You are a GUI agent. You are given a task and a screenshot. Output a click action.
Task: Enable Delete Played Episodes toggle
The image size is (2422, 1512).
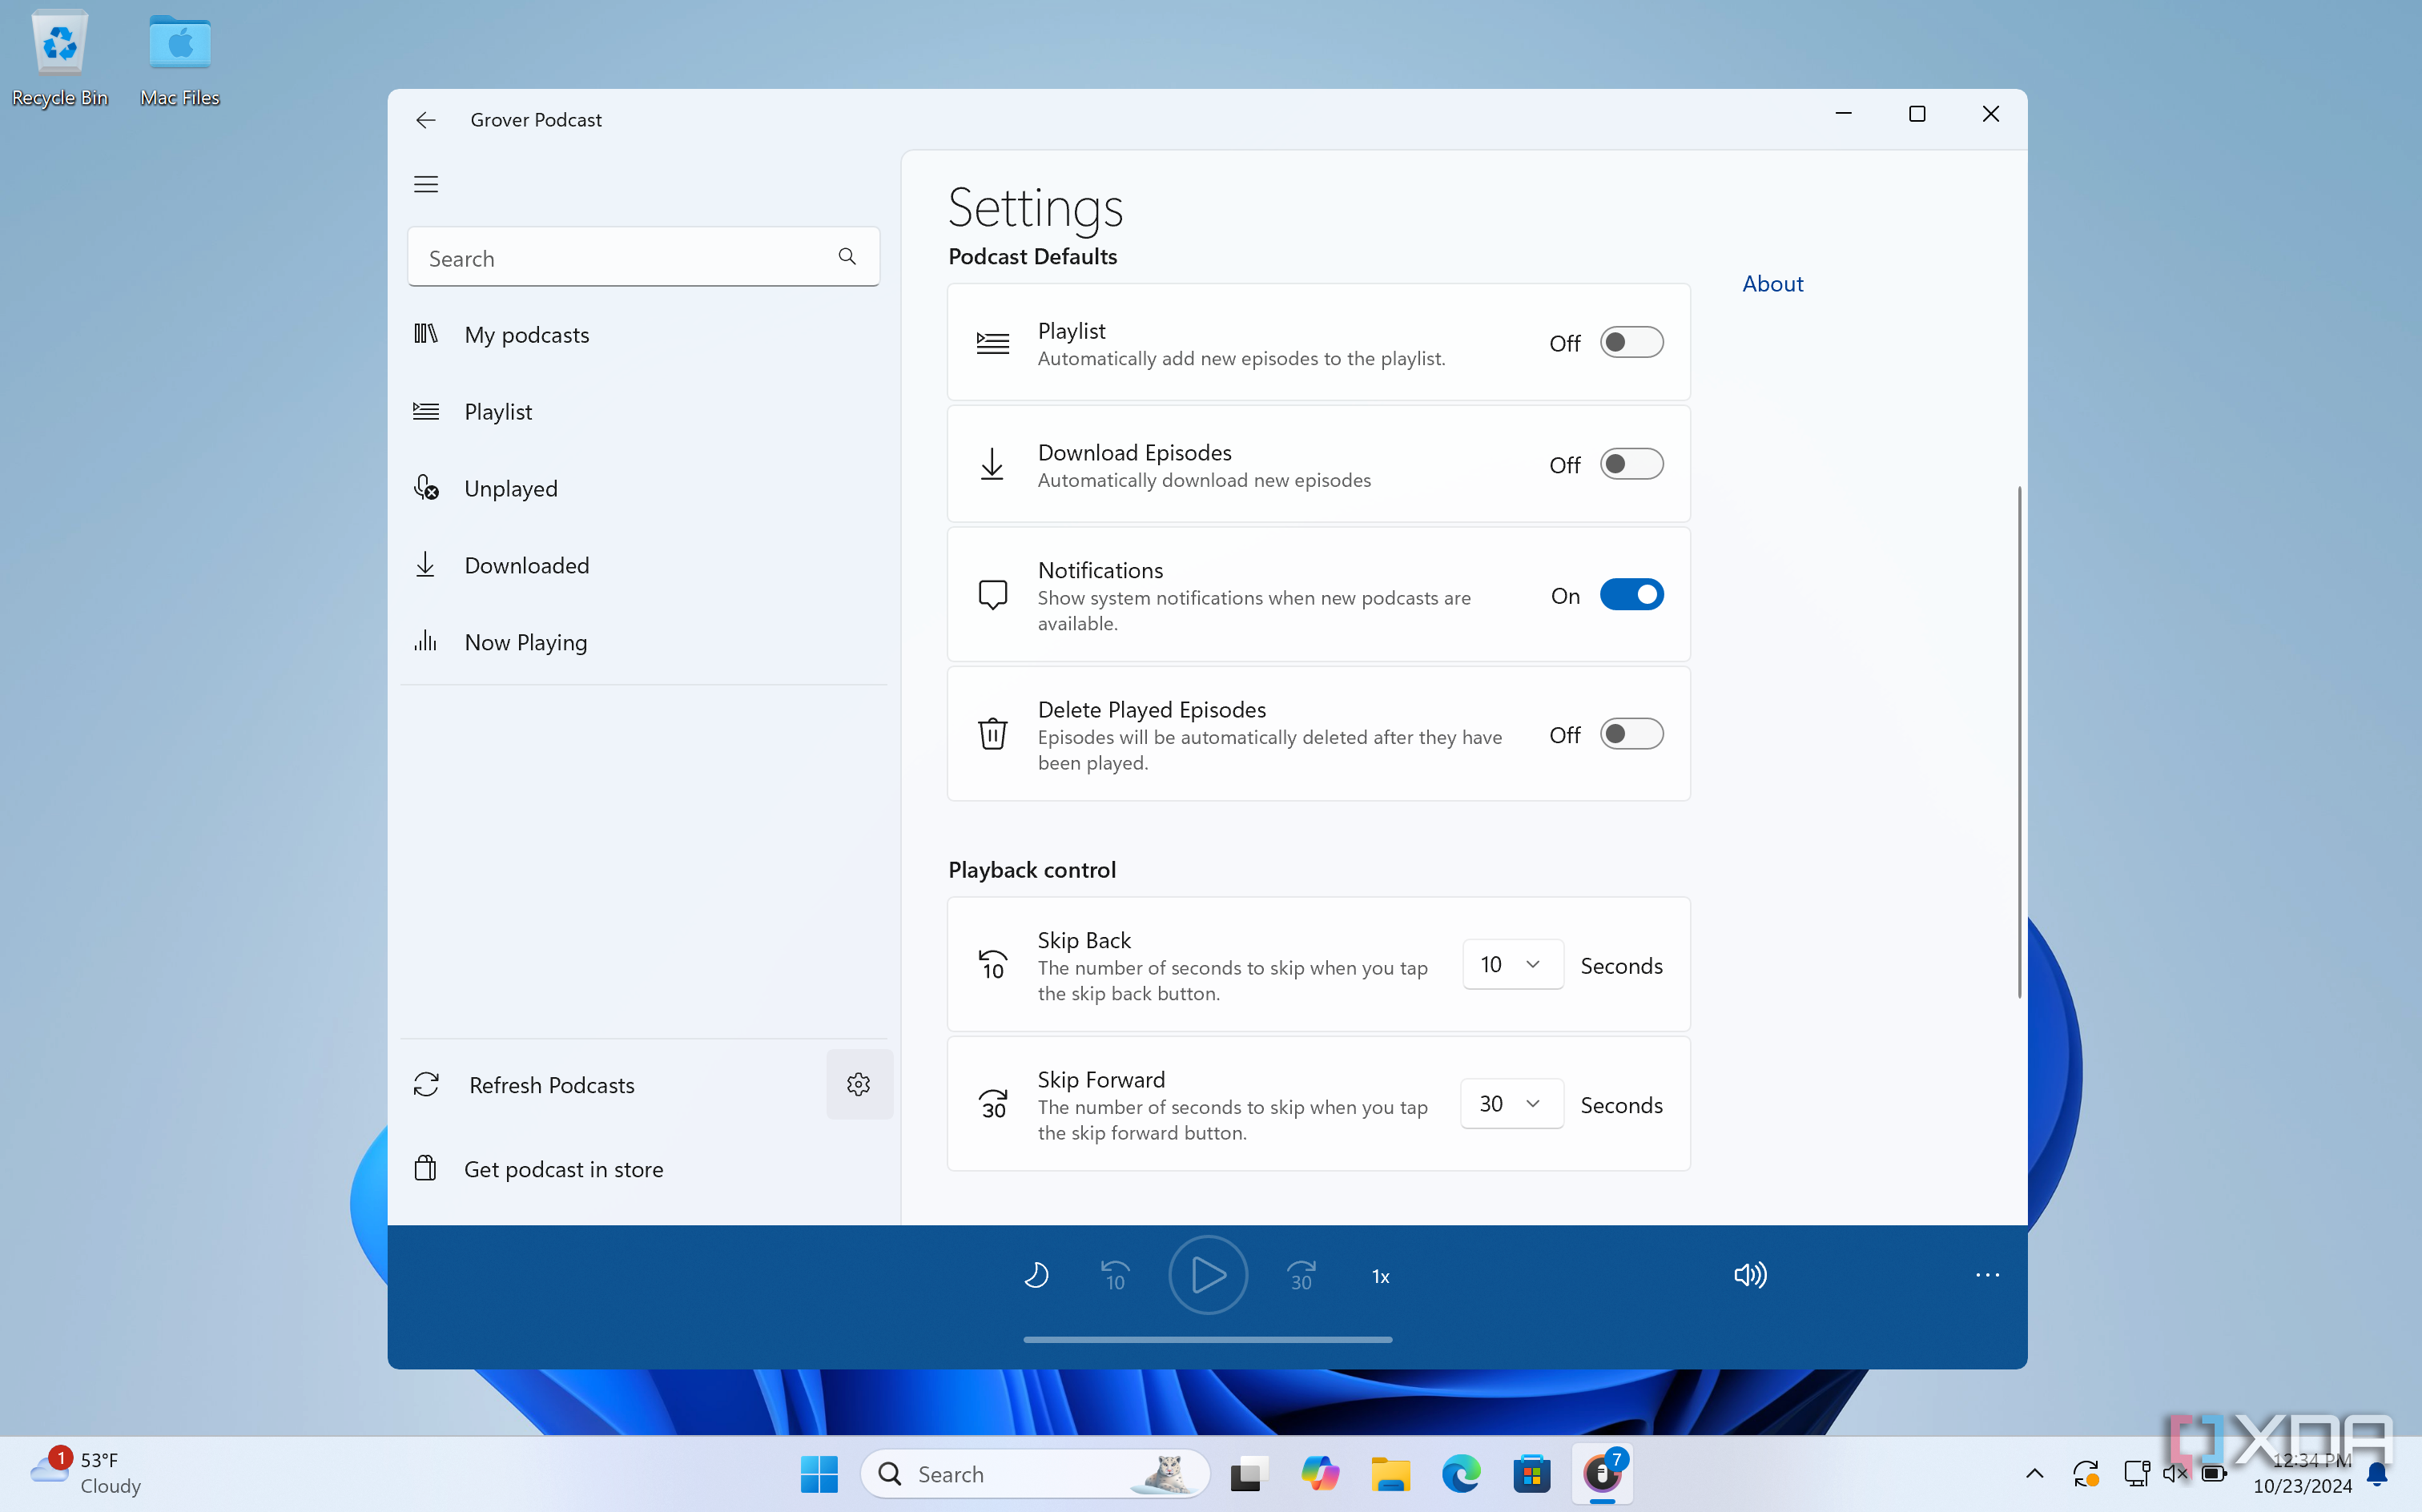[1631, 734]
